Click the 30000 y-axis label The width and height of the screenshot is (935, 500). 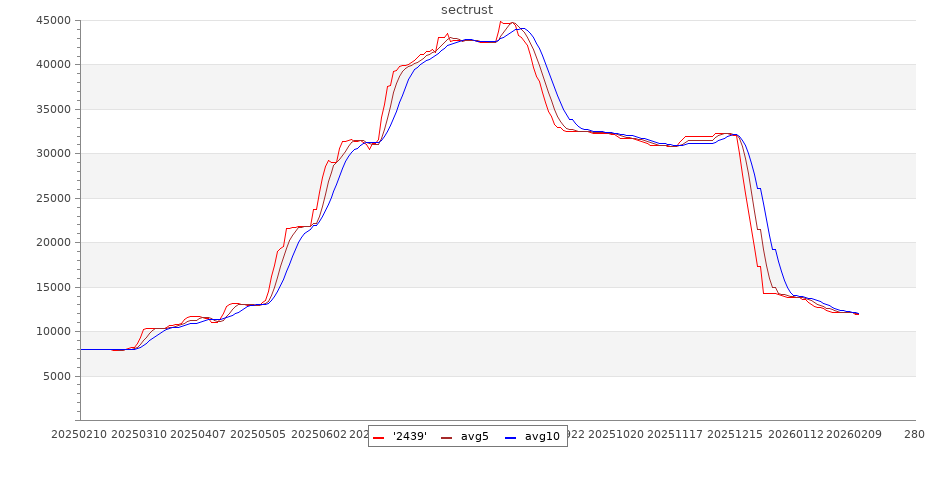click(52, 154)
